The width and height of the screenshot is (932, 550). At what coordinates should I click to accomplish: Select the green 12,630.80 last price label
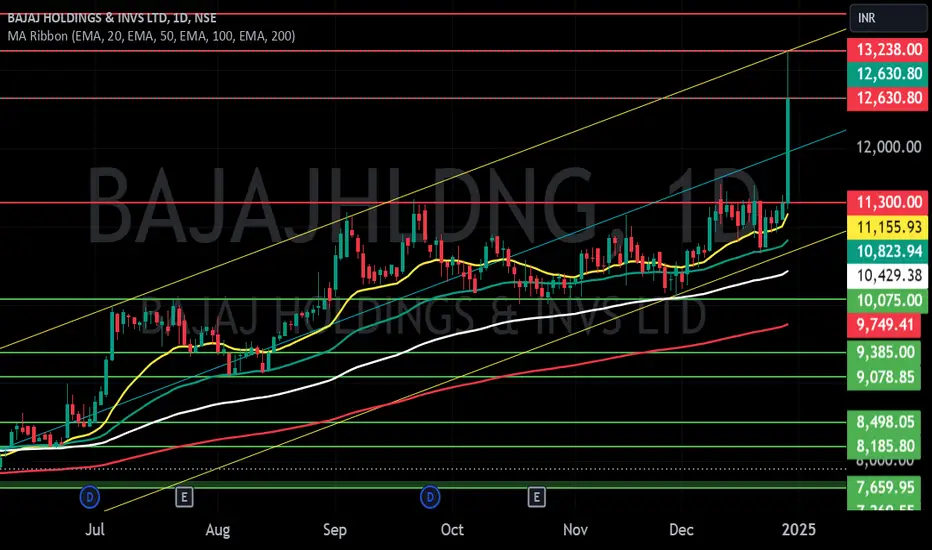[887, 74]
